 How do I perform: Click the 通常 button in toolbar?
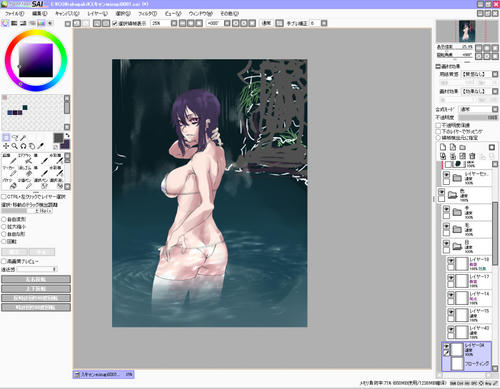coord(266,23)
